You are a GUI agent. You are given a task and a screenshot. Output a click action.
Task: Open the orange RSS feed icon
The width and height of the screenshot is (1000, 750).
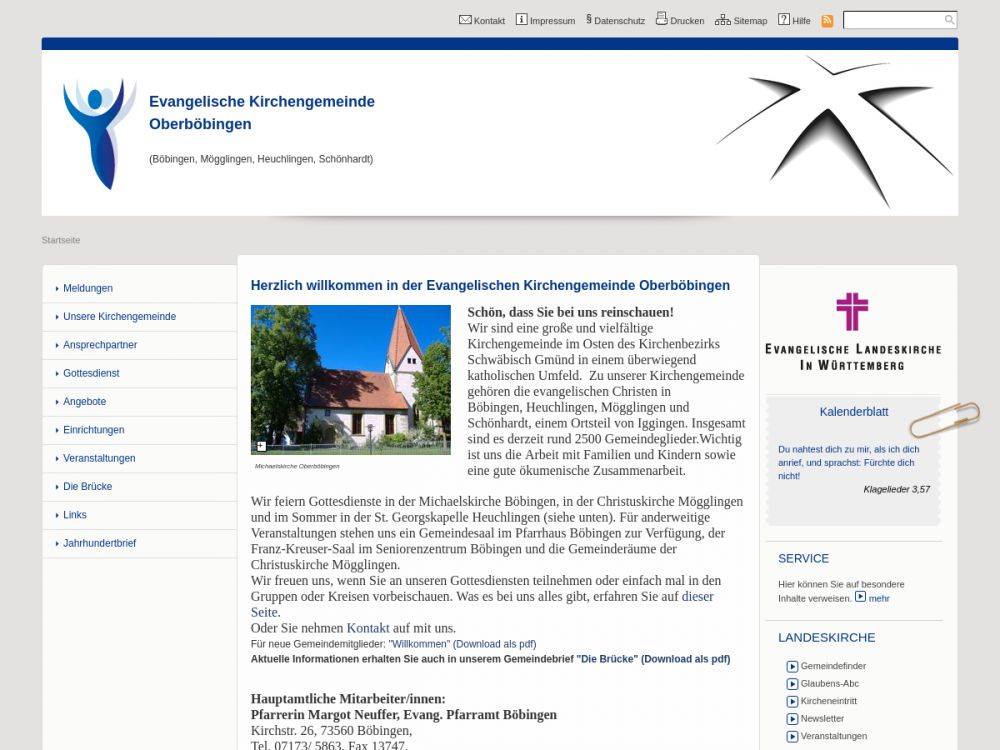(827, 21)
